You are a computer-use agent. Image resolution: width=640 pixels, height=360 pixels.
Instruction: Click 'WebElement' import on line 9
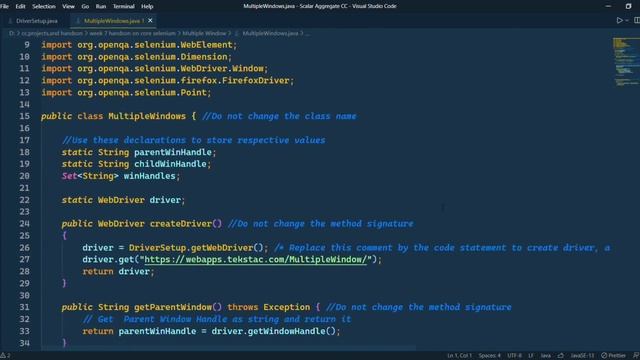[207, 45]
